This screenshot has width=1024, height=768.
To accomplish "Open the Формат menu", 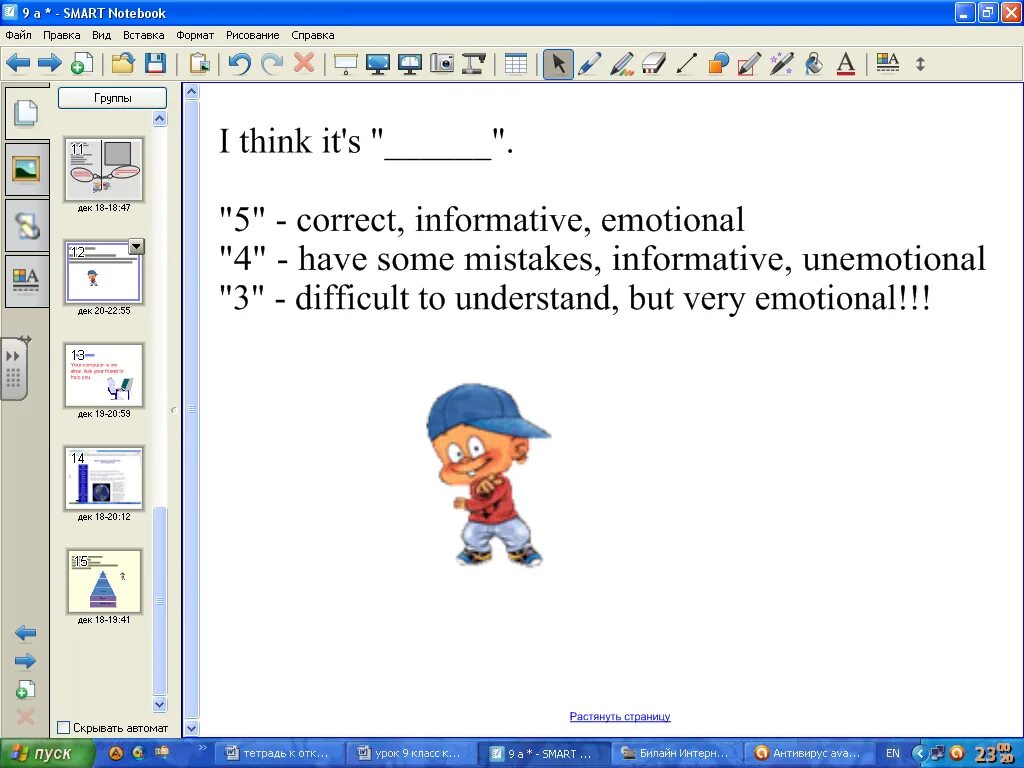I will click(x=195, y=35).
